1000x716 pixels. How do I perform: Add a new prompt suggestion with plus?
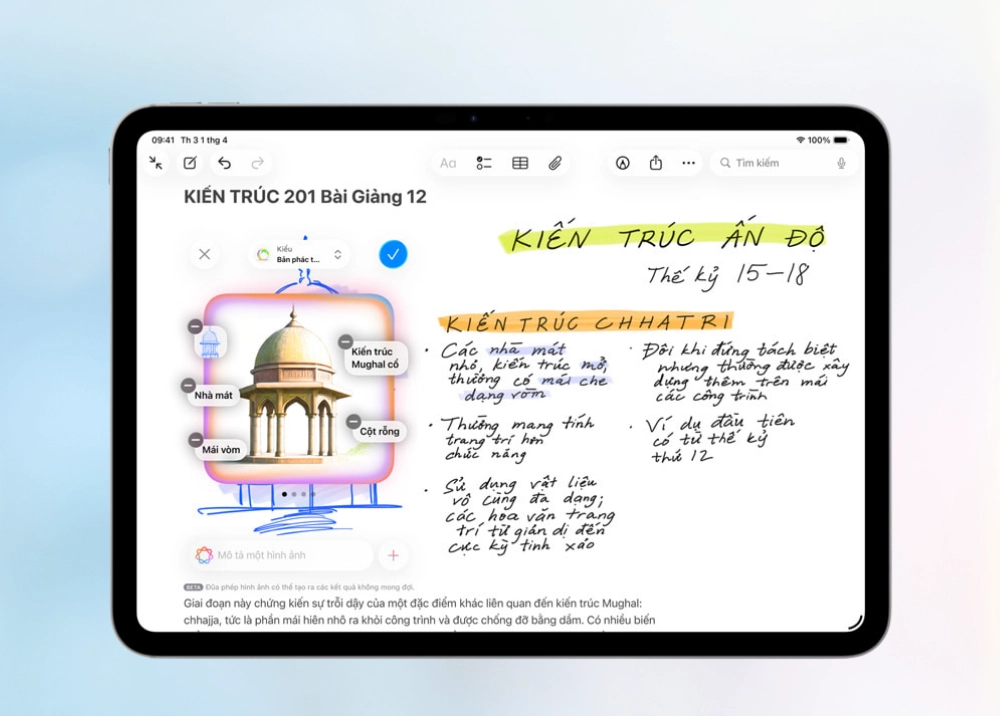392,555
